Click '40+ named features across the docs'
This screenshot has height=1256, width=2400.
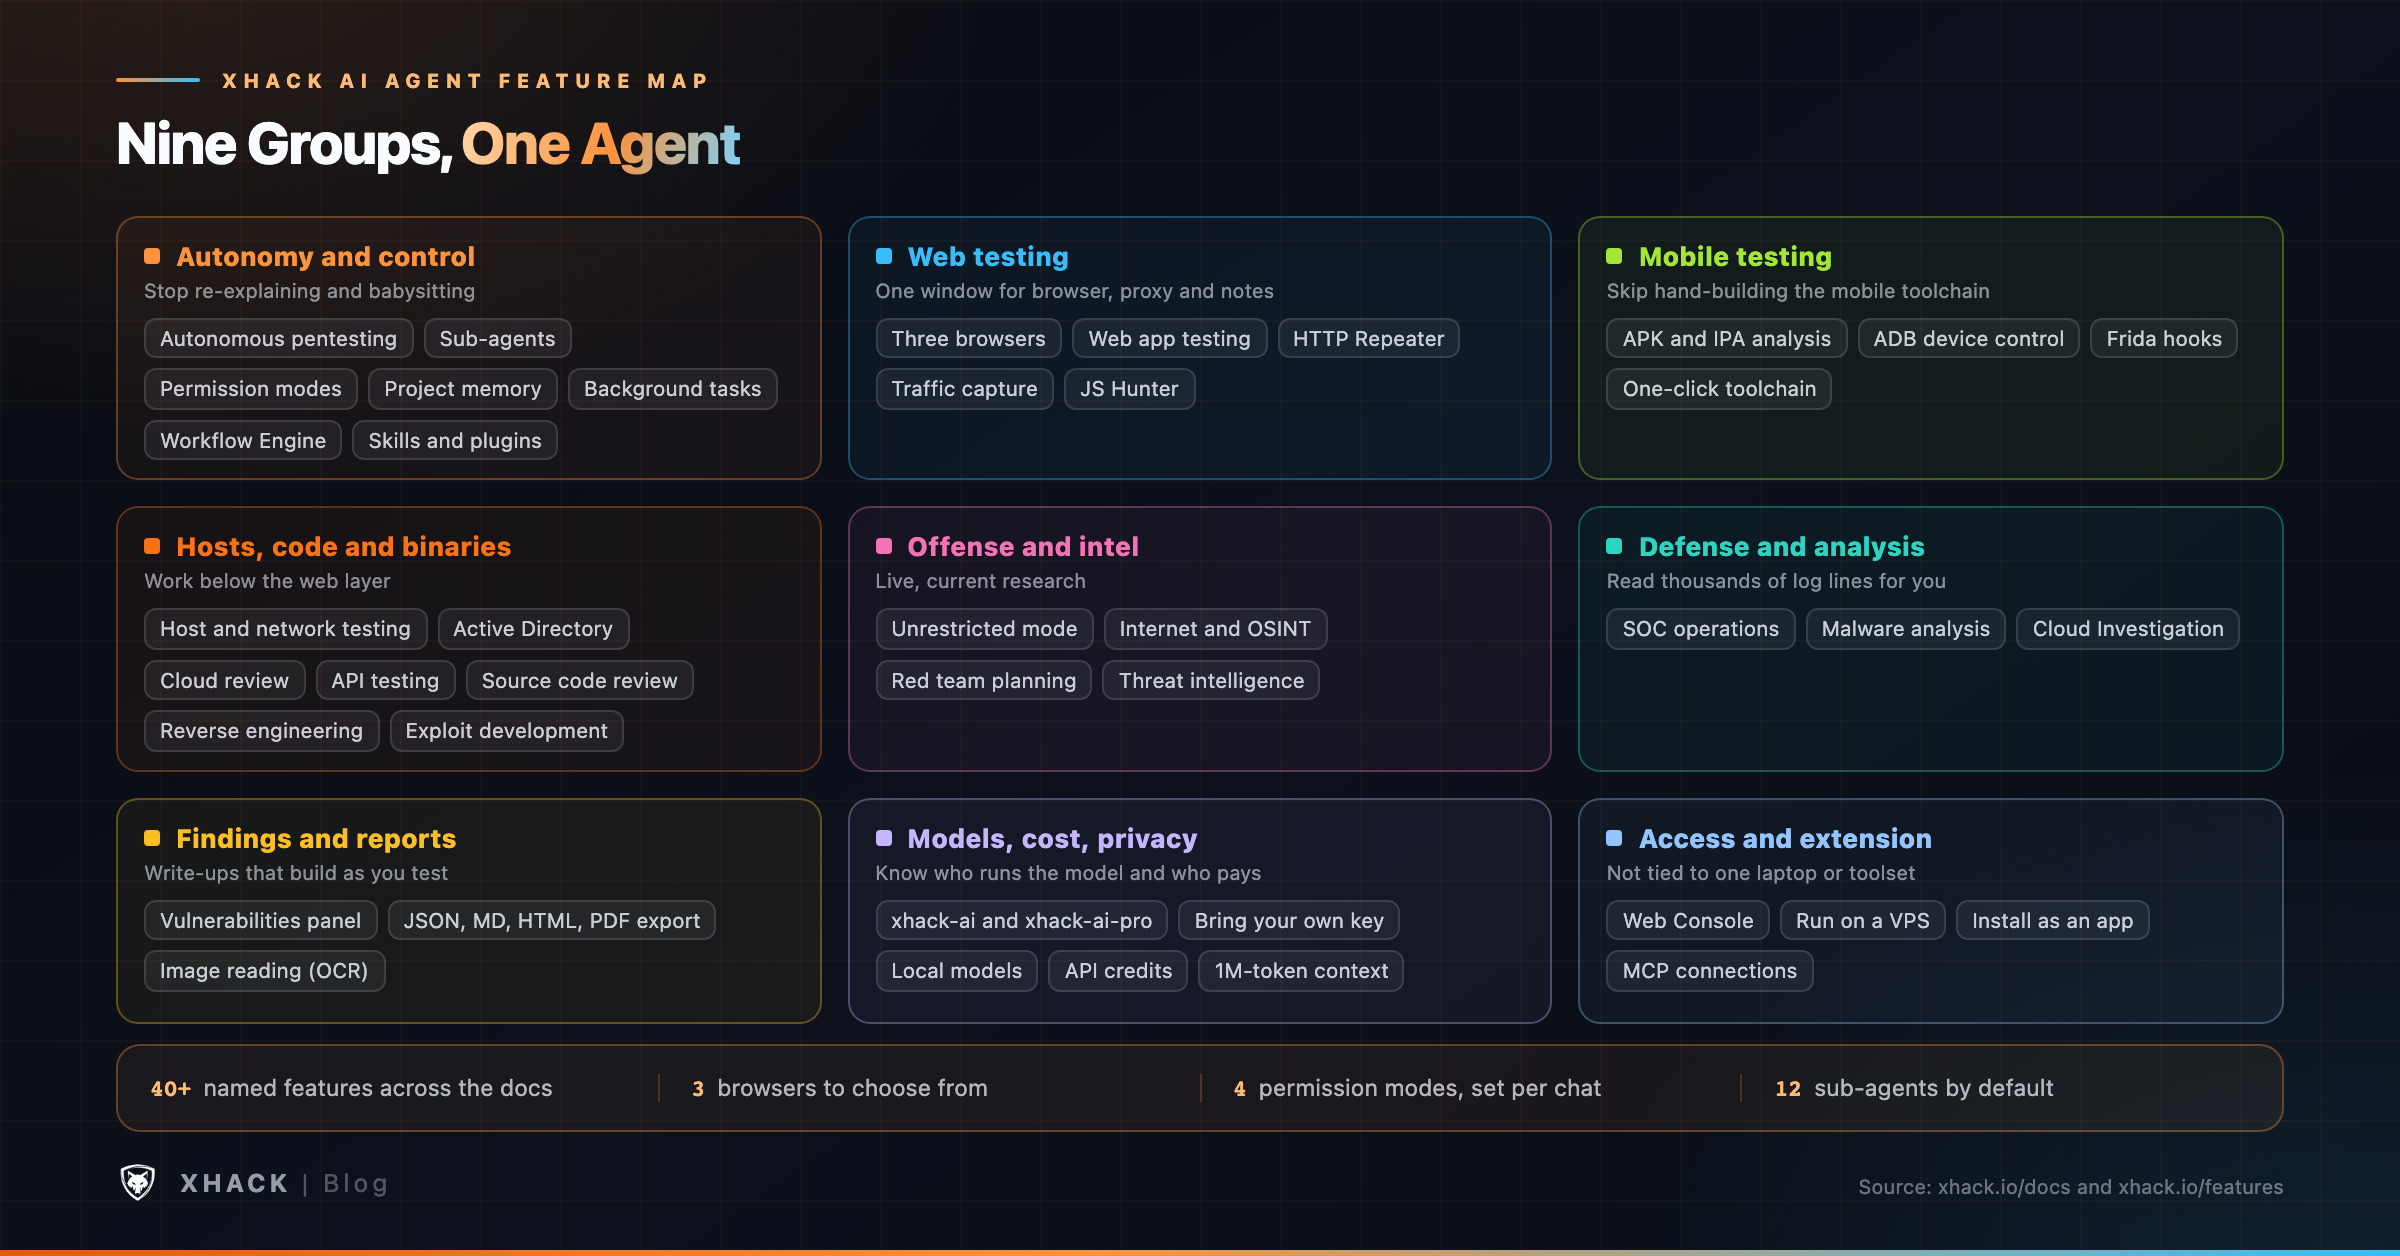pos(351,1088)
